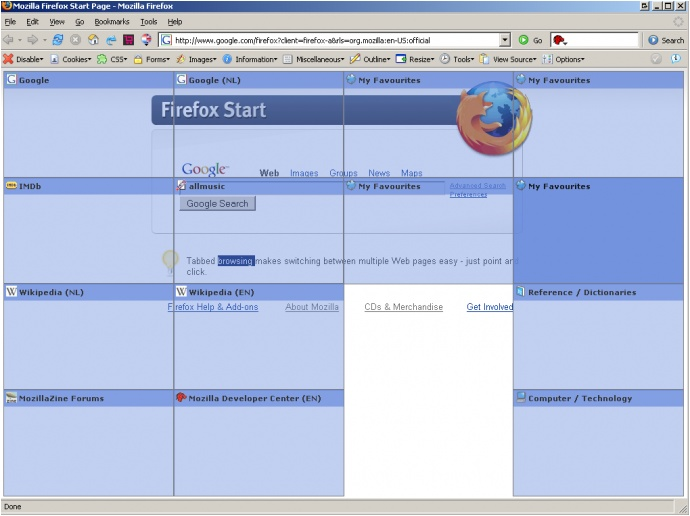Image resolution: width=690 pixels, height=516 pixels.
Task: Click the pink shopping cart toolbar icon
Action: point(128,40)
